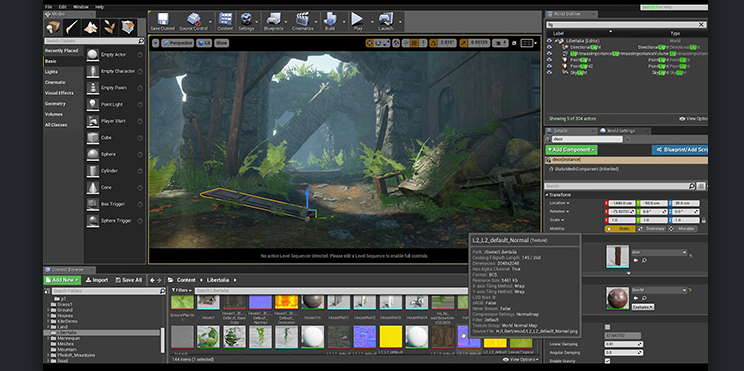This screenshot has width=744, height=371.
Task: Place an Empty Actor from the list
Action: pos(114,55)
